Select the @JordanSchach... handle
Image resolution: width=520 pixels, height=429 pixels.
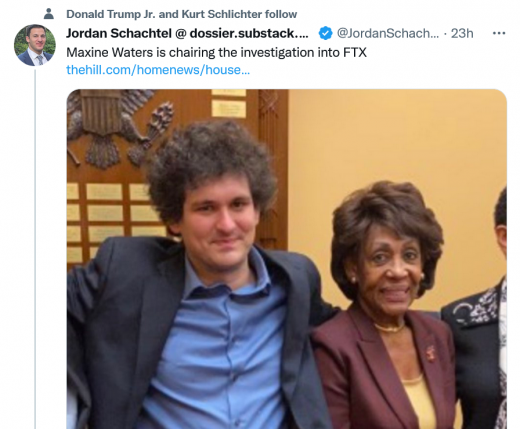tap(388, 33)
